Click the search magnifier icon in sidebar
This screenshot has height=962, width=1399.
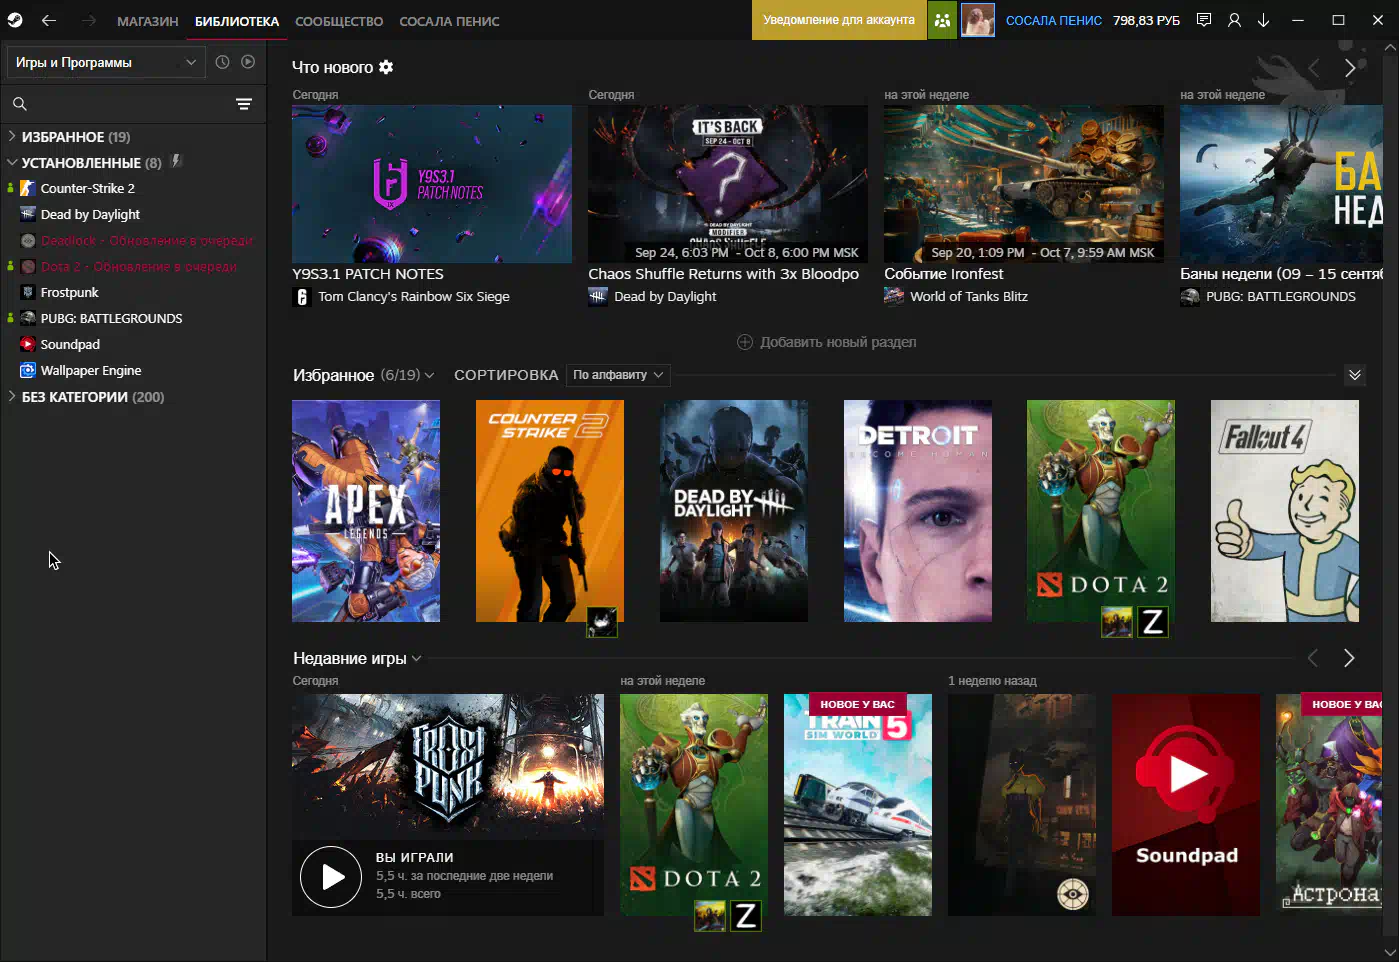click(x=19, y=104)
